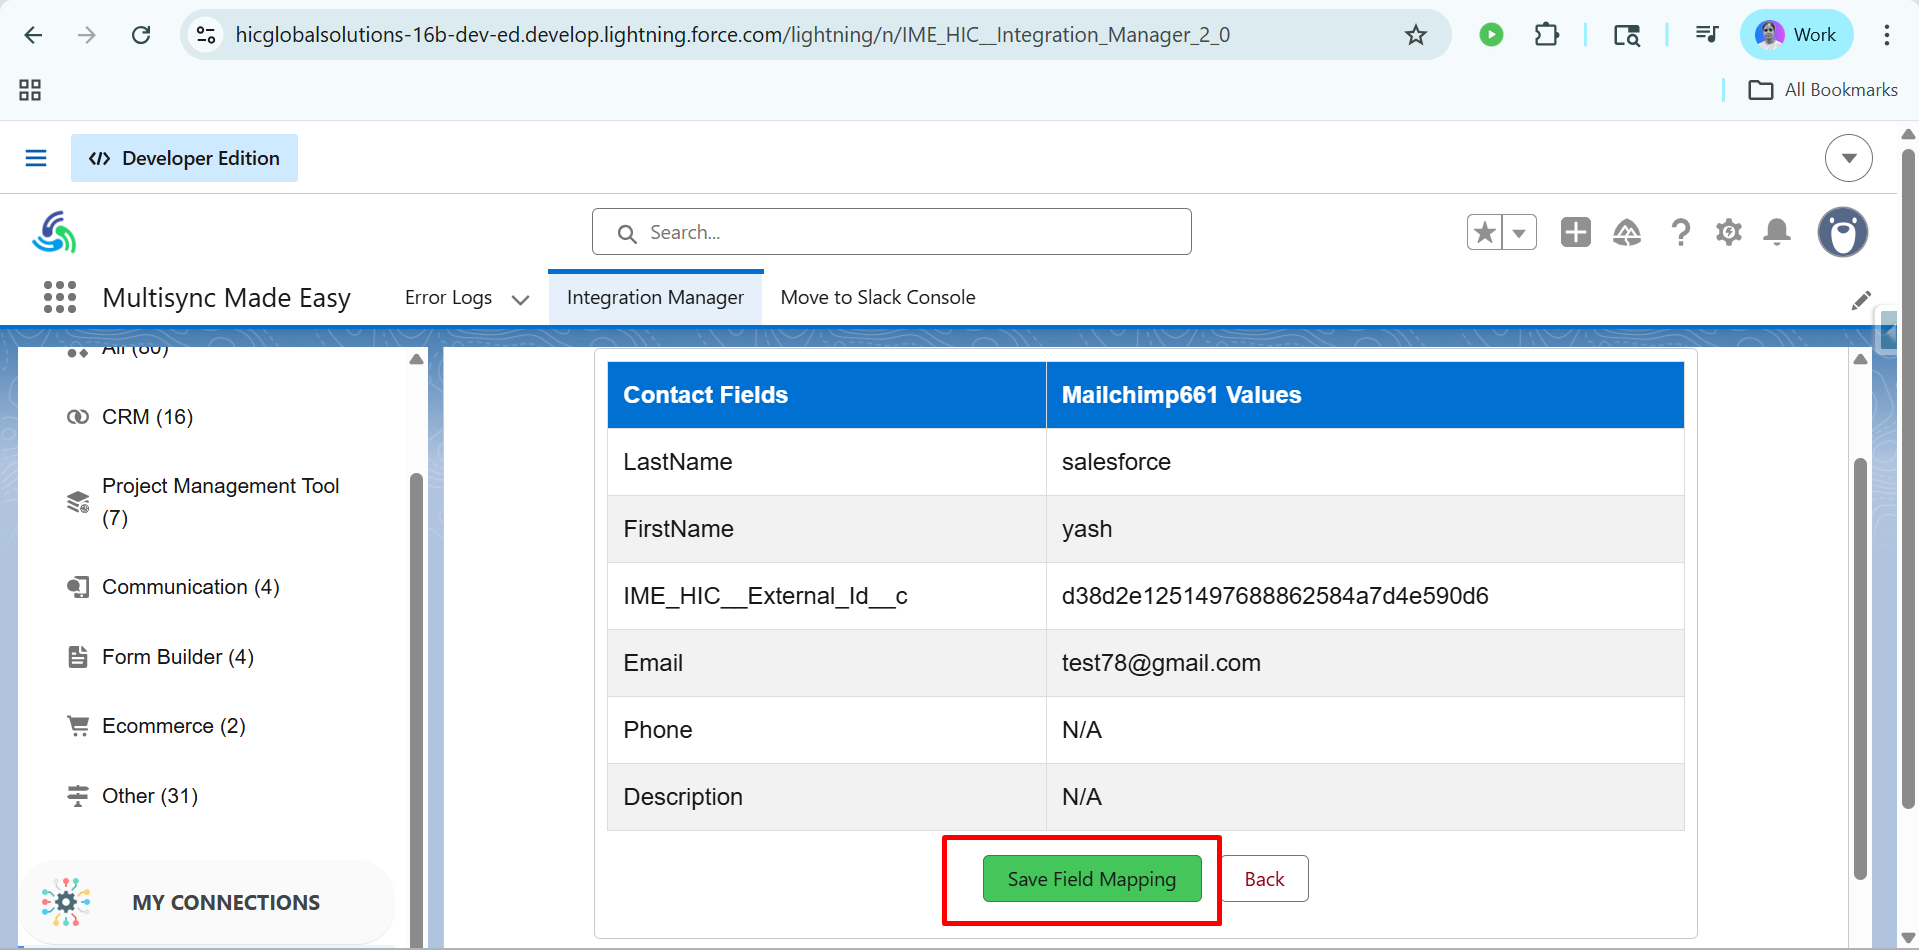Click the Back button
1919x950 pixels.
click(1264, 879)
